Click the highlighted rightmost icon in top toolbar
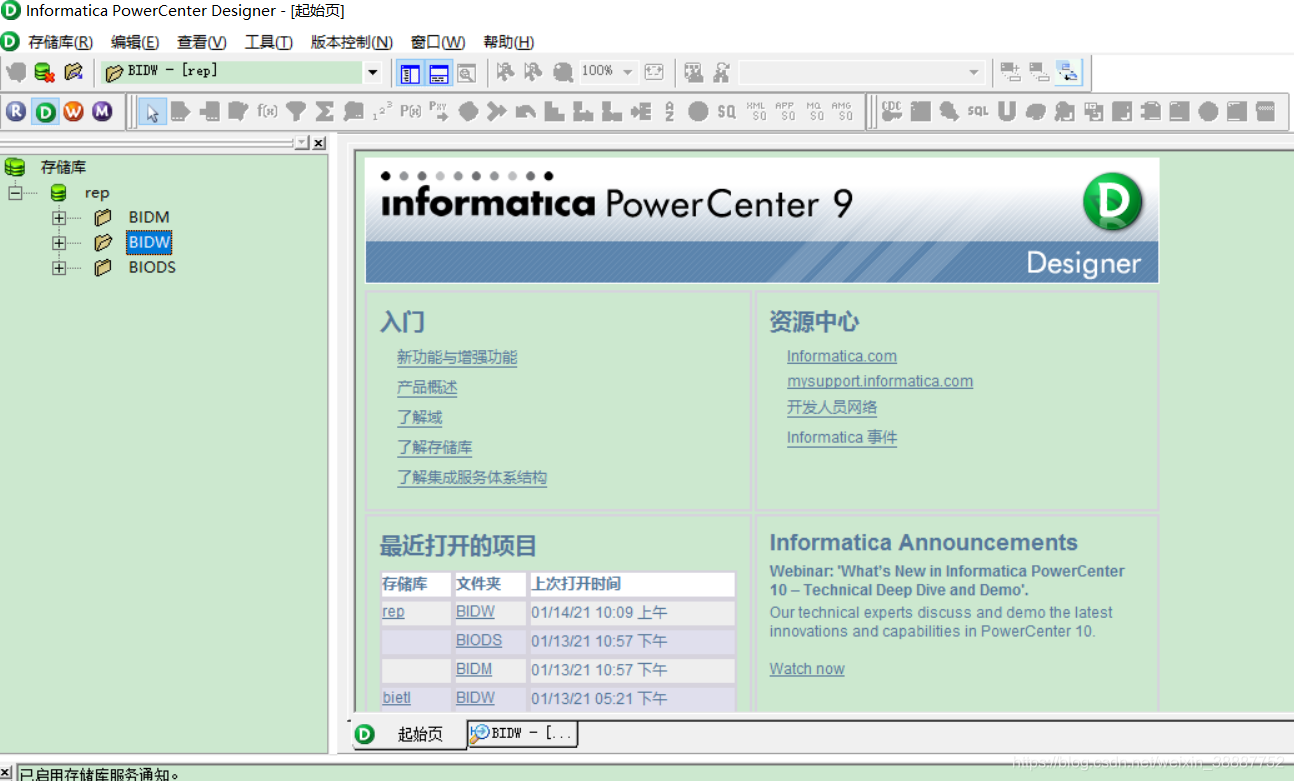The width and height of the screenshot is (1294, 781). pos(1069,72)
